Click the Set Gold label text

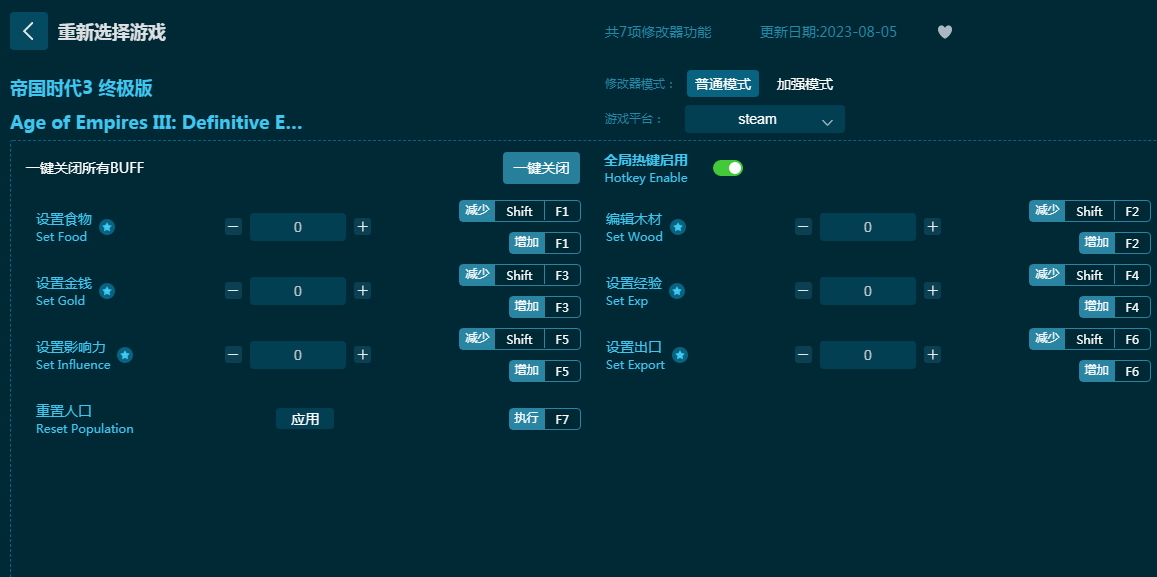point(61,301)
